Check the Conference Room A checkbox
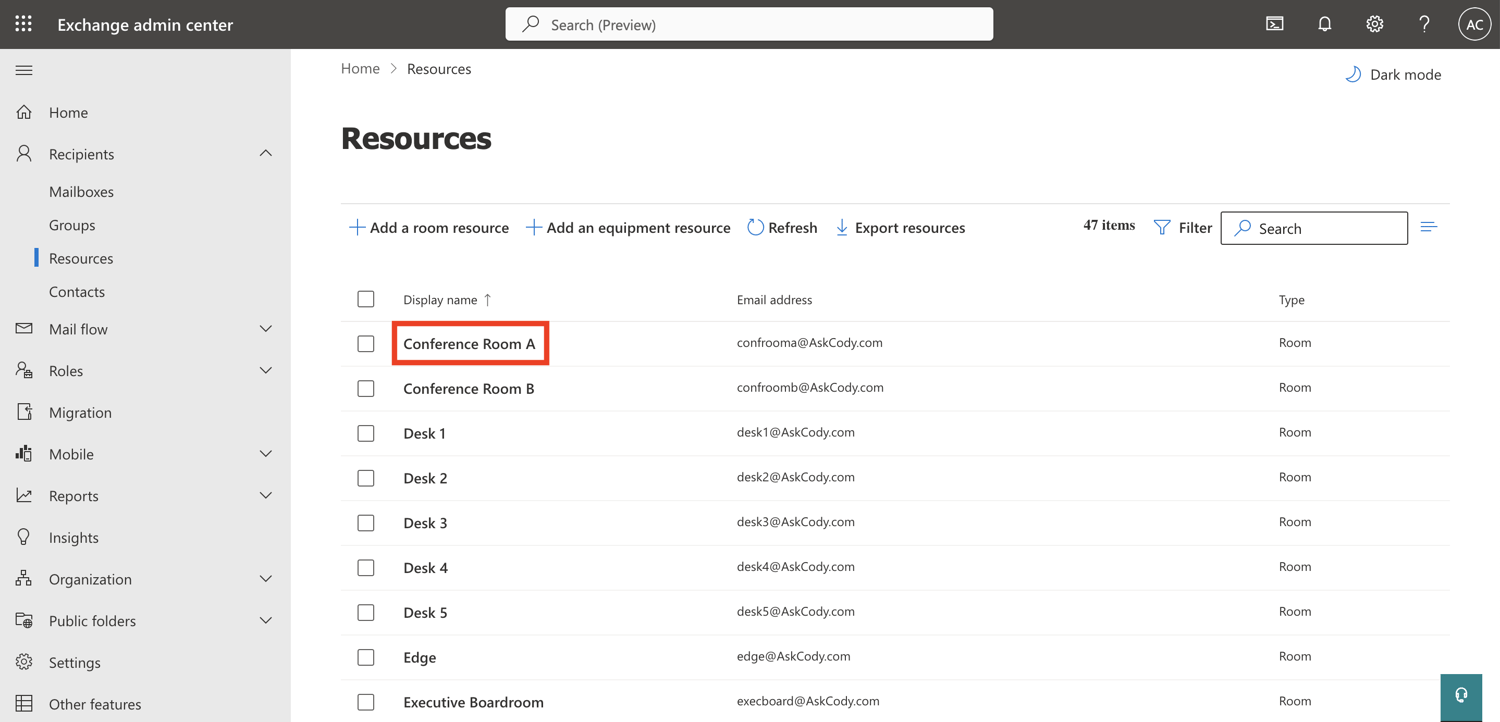Viewport: 1500px width, 722px height. point(366,342)
